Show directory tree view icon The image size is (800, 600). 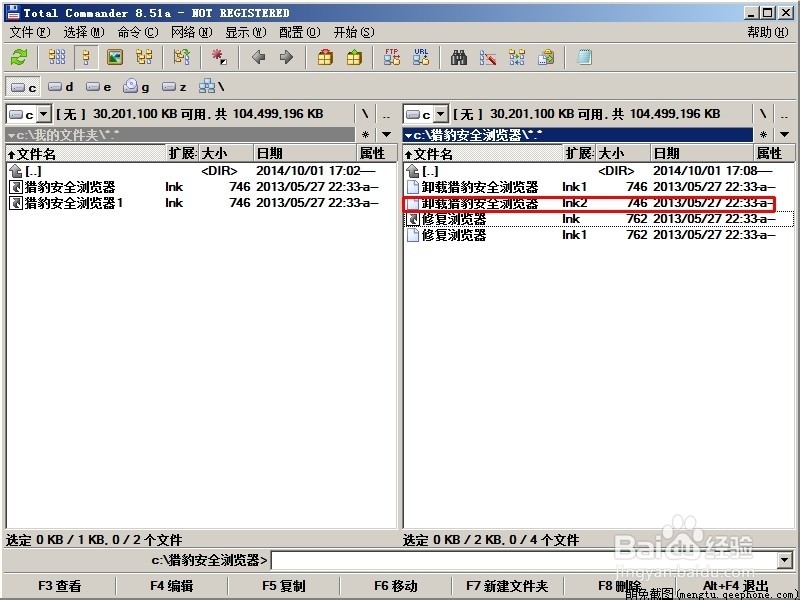144,57
